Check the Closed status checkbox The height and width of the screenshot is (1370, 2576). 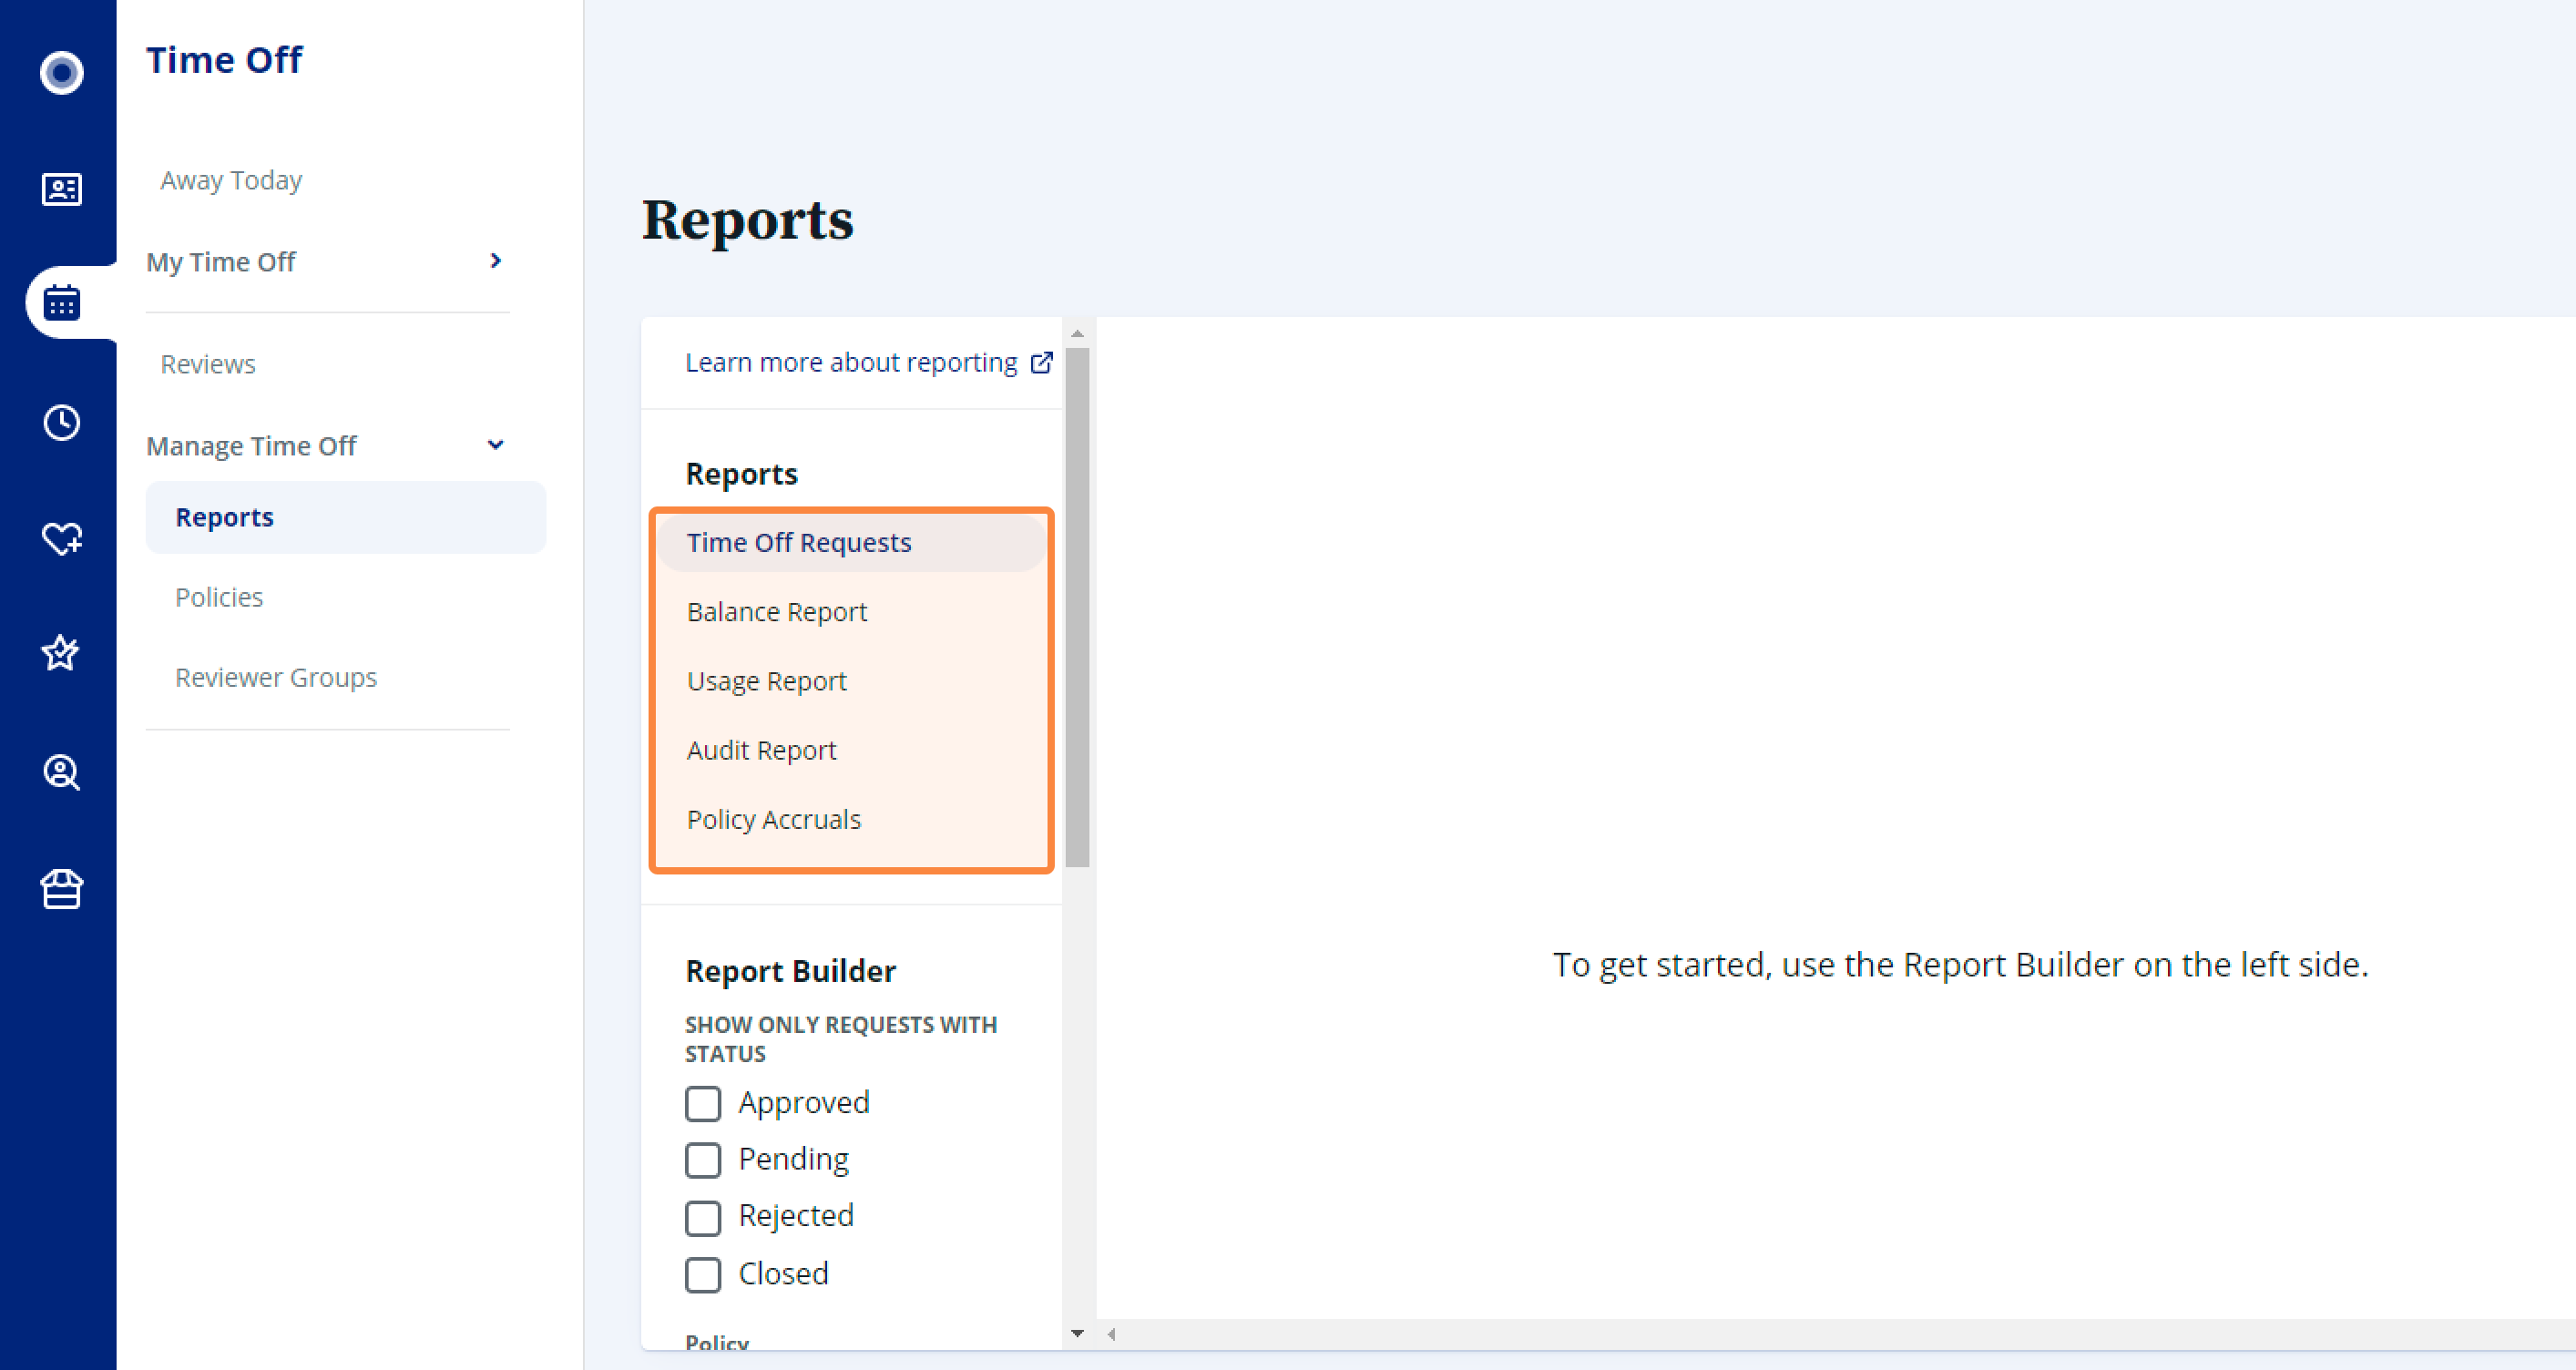[x=703, y=1274]
